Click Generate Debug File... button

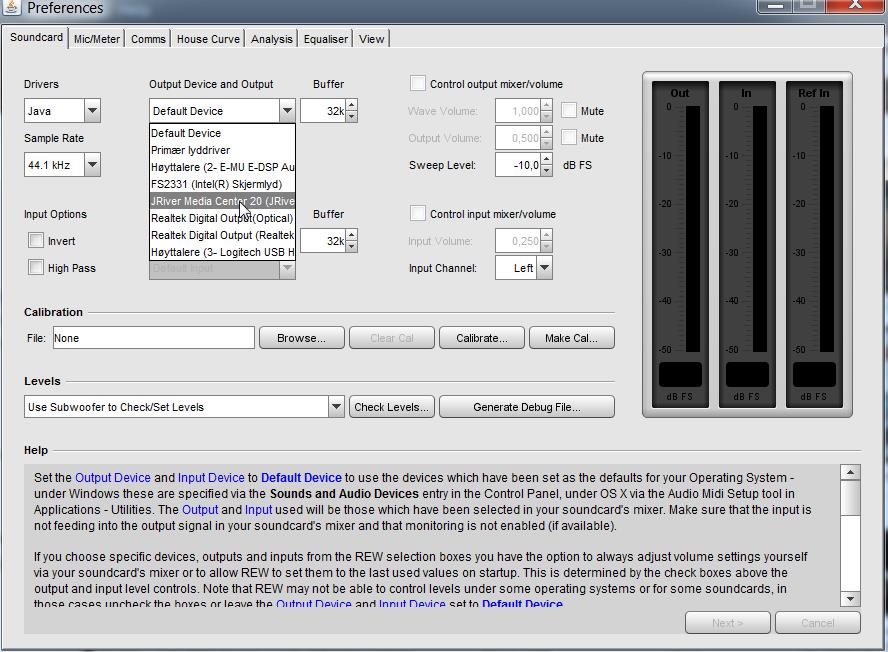coord(526,407)
